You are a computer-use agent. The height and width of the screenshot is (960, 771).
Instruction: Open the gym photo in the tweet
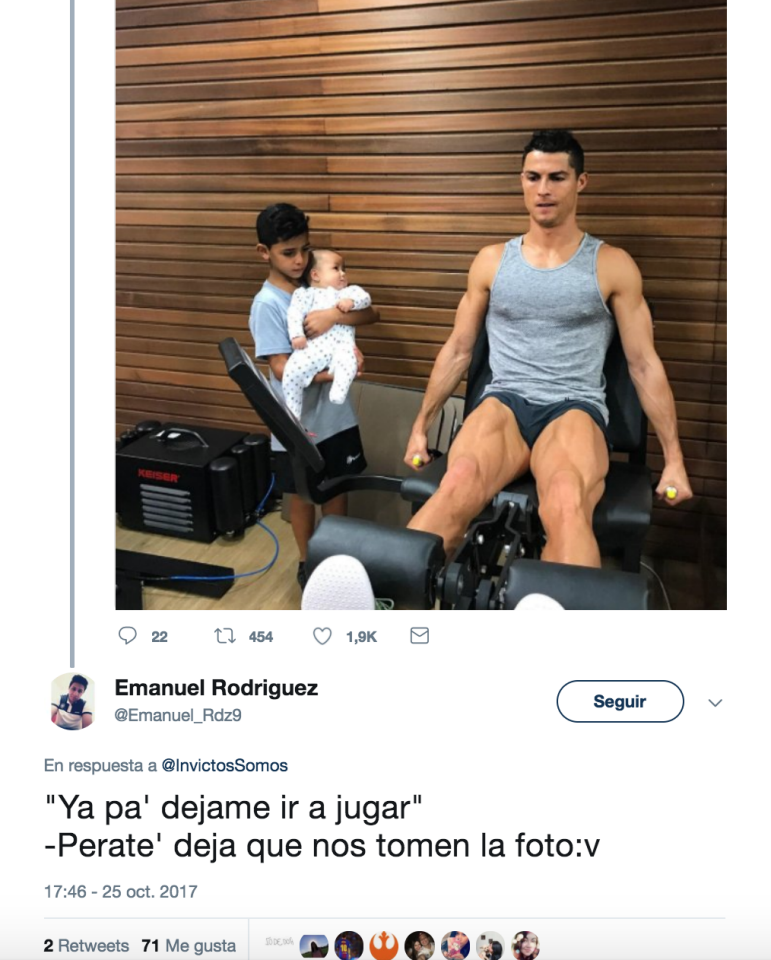point(421,305)
